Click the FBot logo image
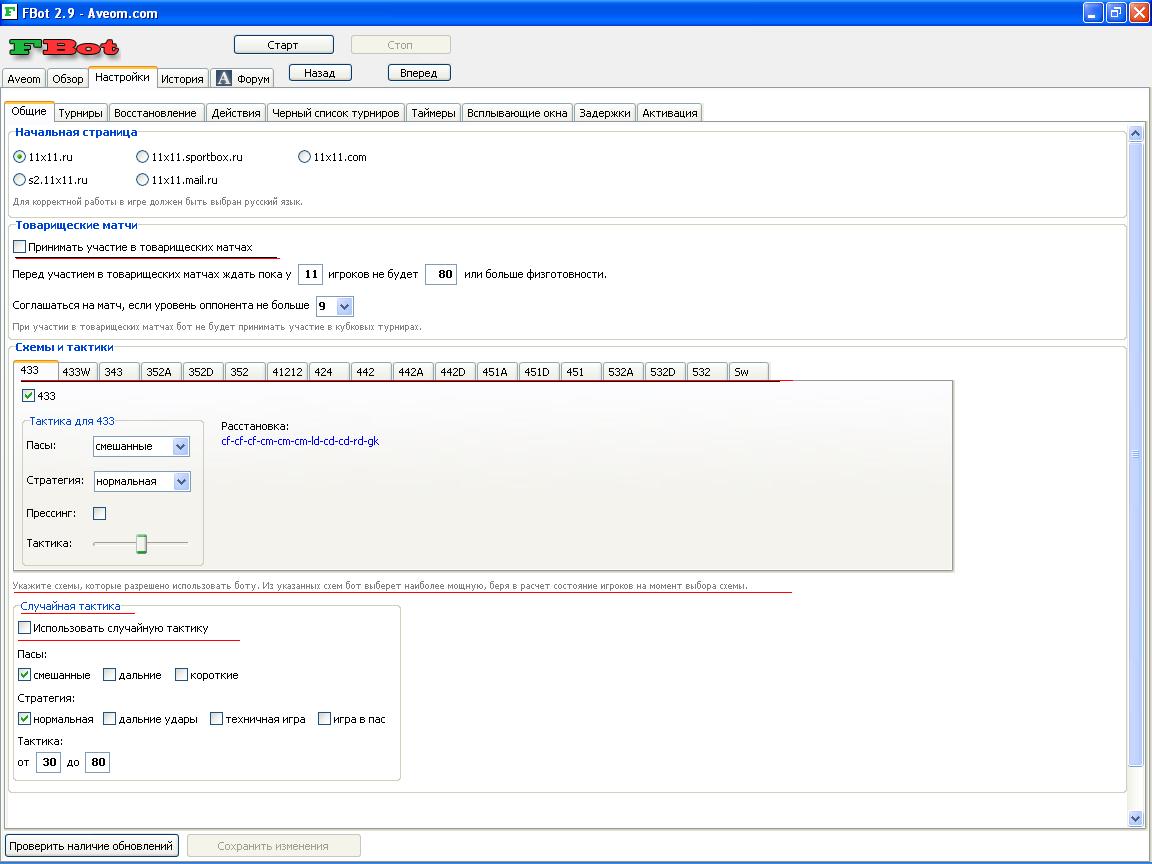 pos(64,47)
